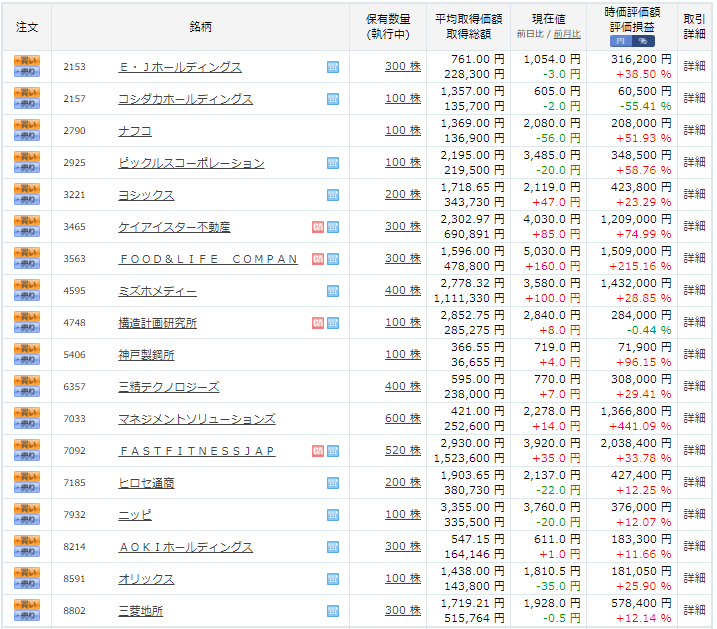
Task: Click the 買い buy button for コシダカホールディングス
Action: [x=27, y=93]
